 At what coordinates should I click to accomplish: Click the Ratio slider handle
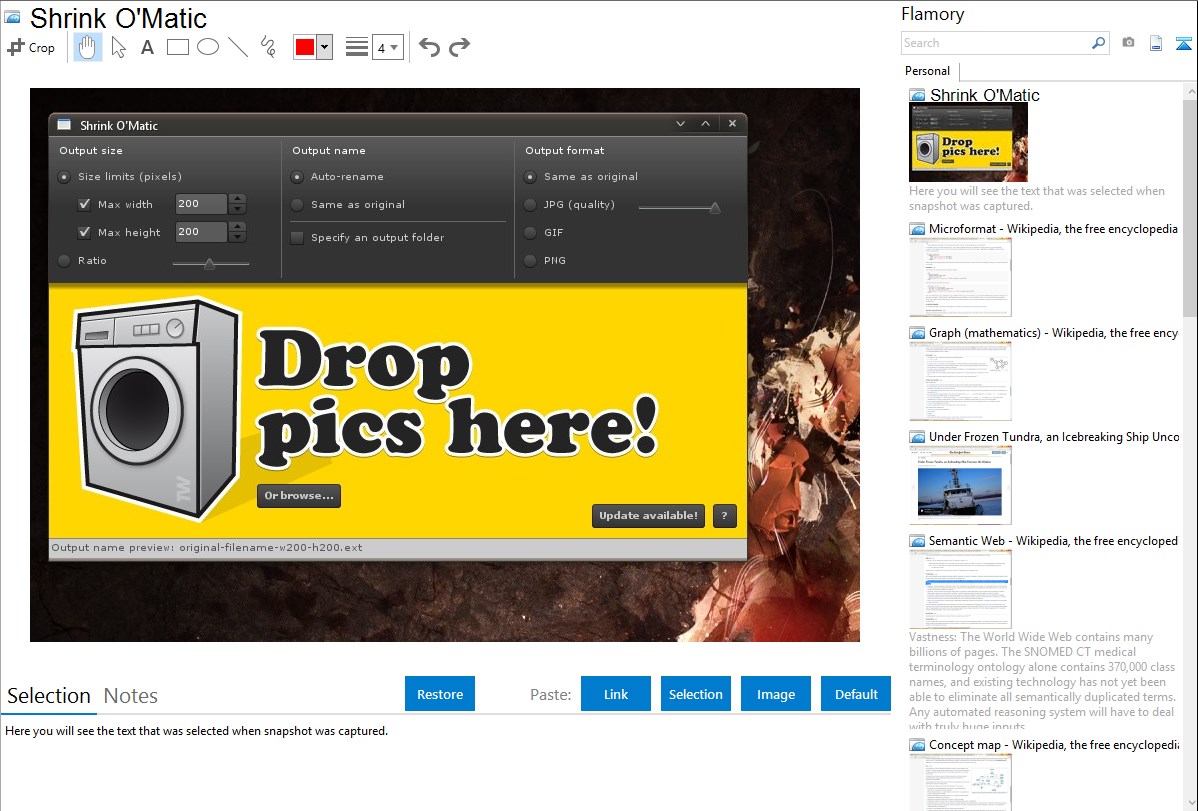(x=209, y=264)
